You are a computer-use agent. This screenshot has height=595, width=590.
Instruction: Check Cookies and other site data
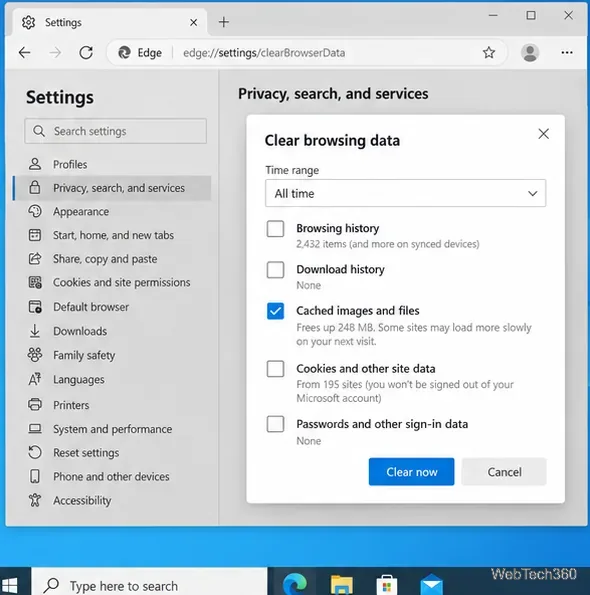275,368
